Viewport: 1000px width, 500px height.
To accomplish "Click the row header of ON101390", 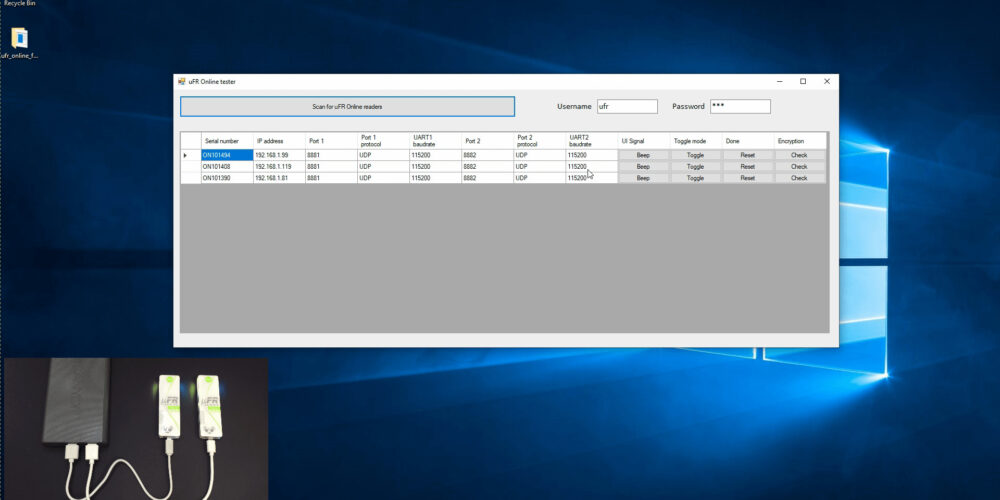I will click(x=191, y=178).
